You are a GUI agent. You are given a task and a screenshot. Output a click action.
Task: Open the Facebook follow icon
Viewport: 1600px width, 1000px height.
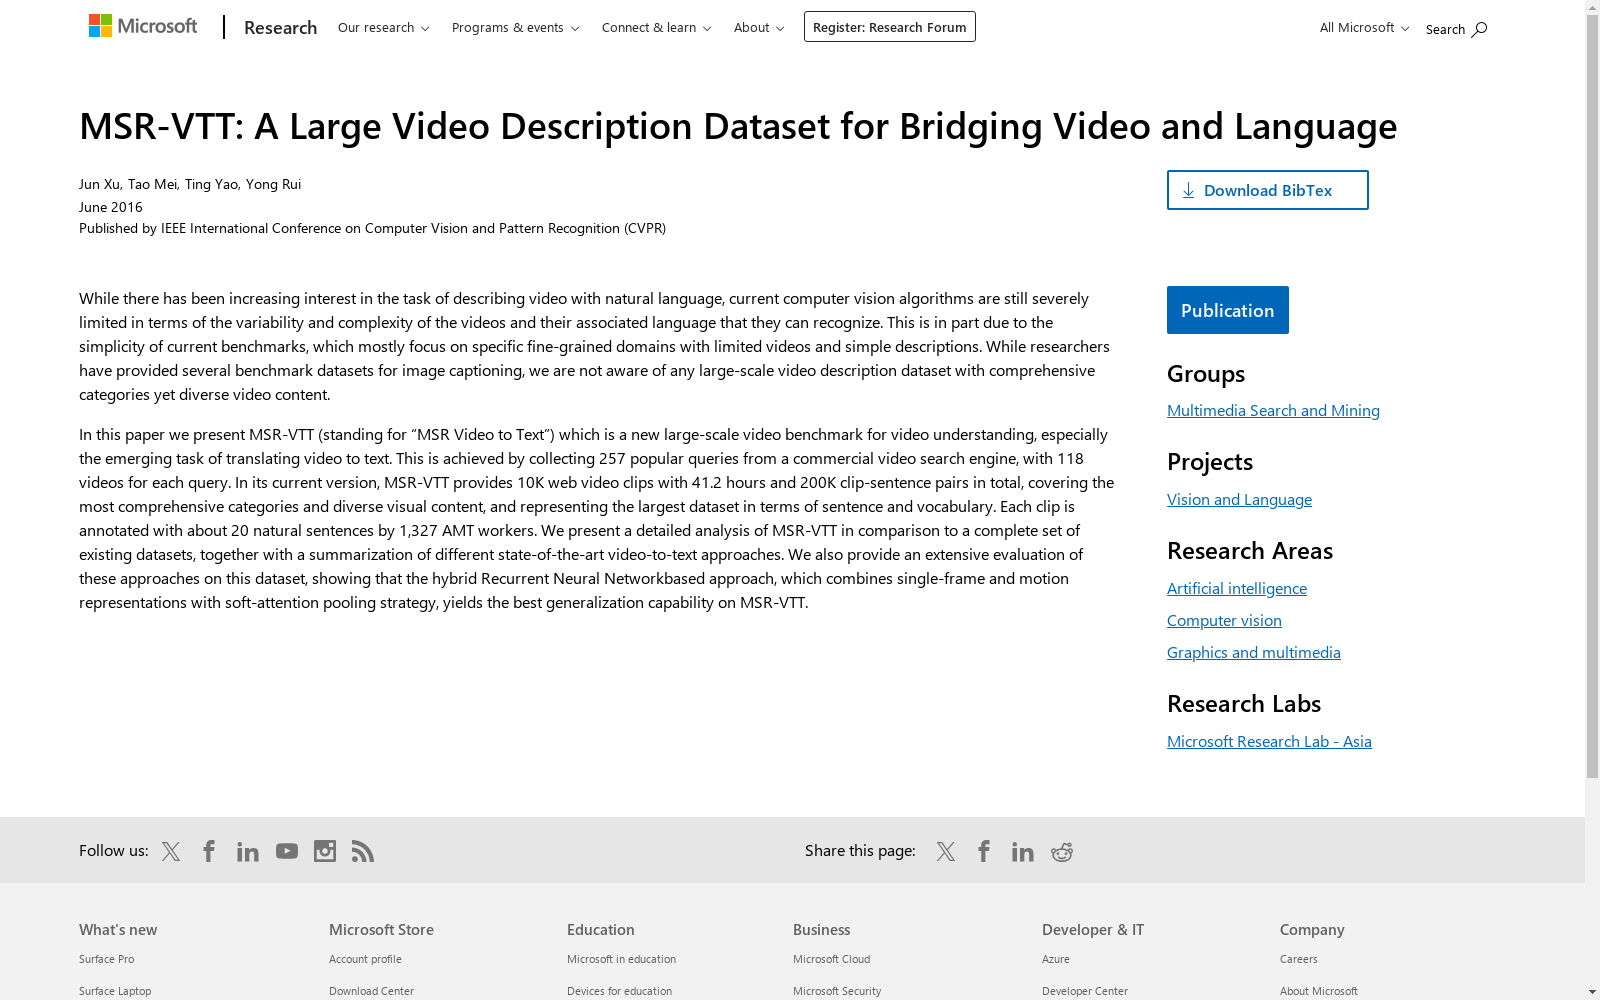(208, 851)
